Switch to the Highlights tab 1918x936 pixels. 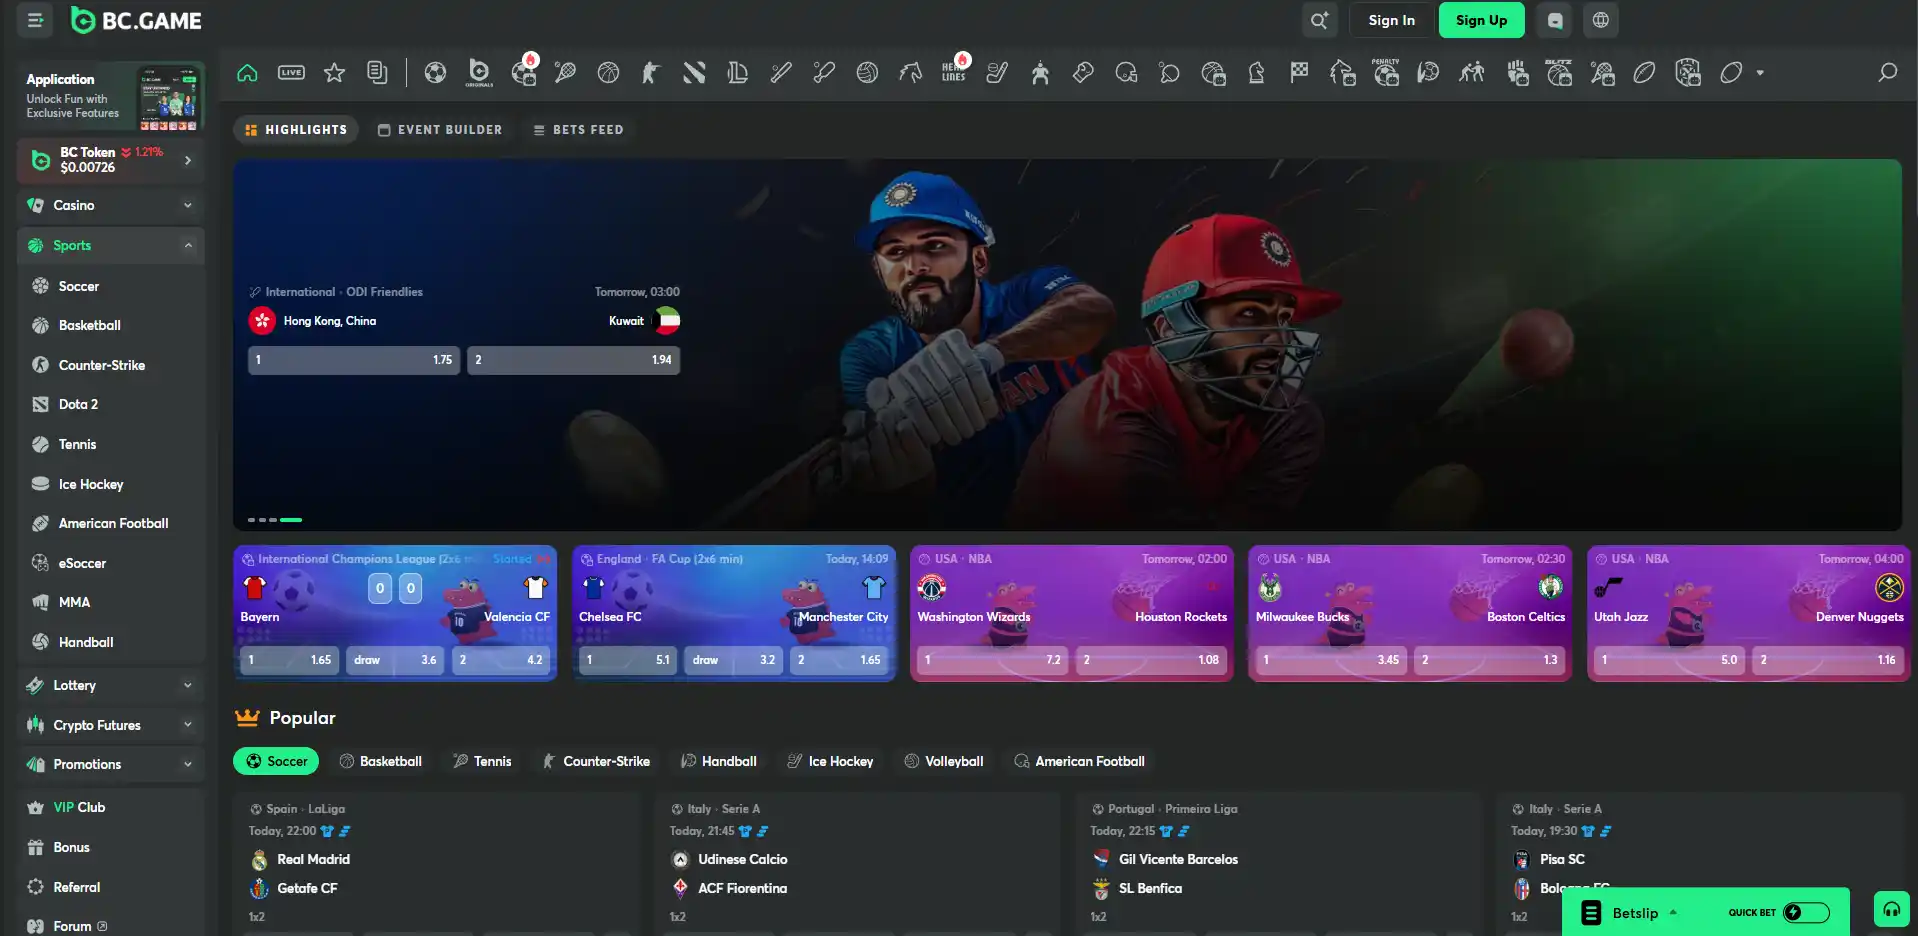pos(296,130)
